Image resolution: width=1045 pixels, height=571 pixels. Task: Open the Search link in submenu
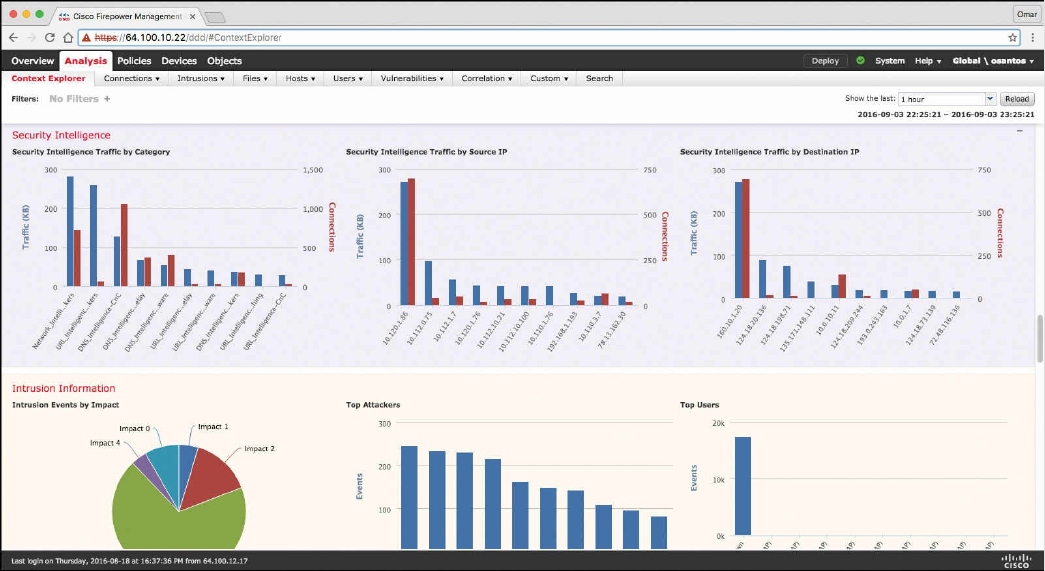point(599,79)
